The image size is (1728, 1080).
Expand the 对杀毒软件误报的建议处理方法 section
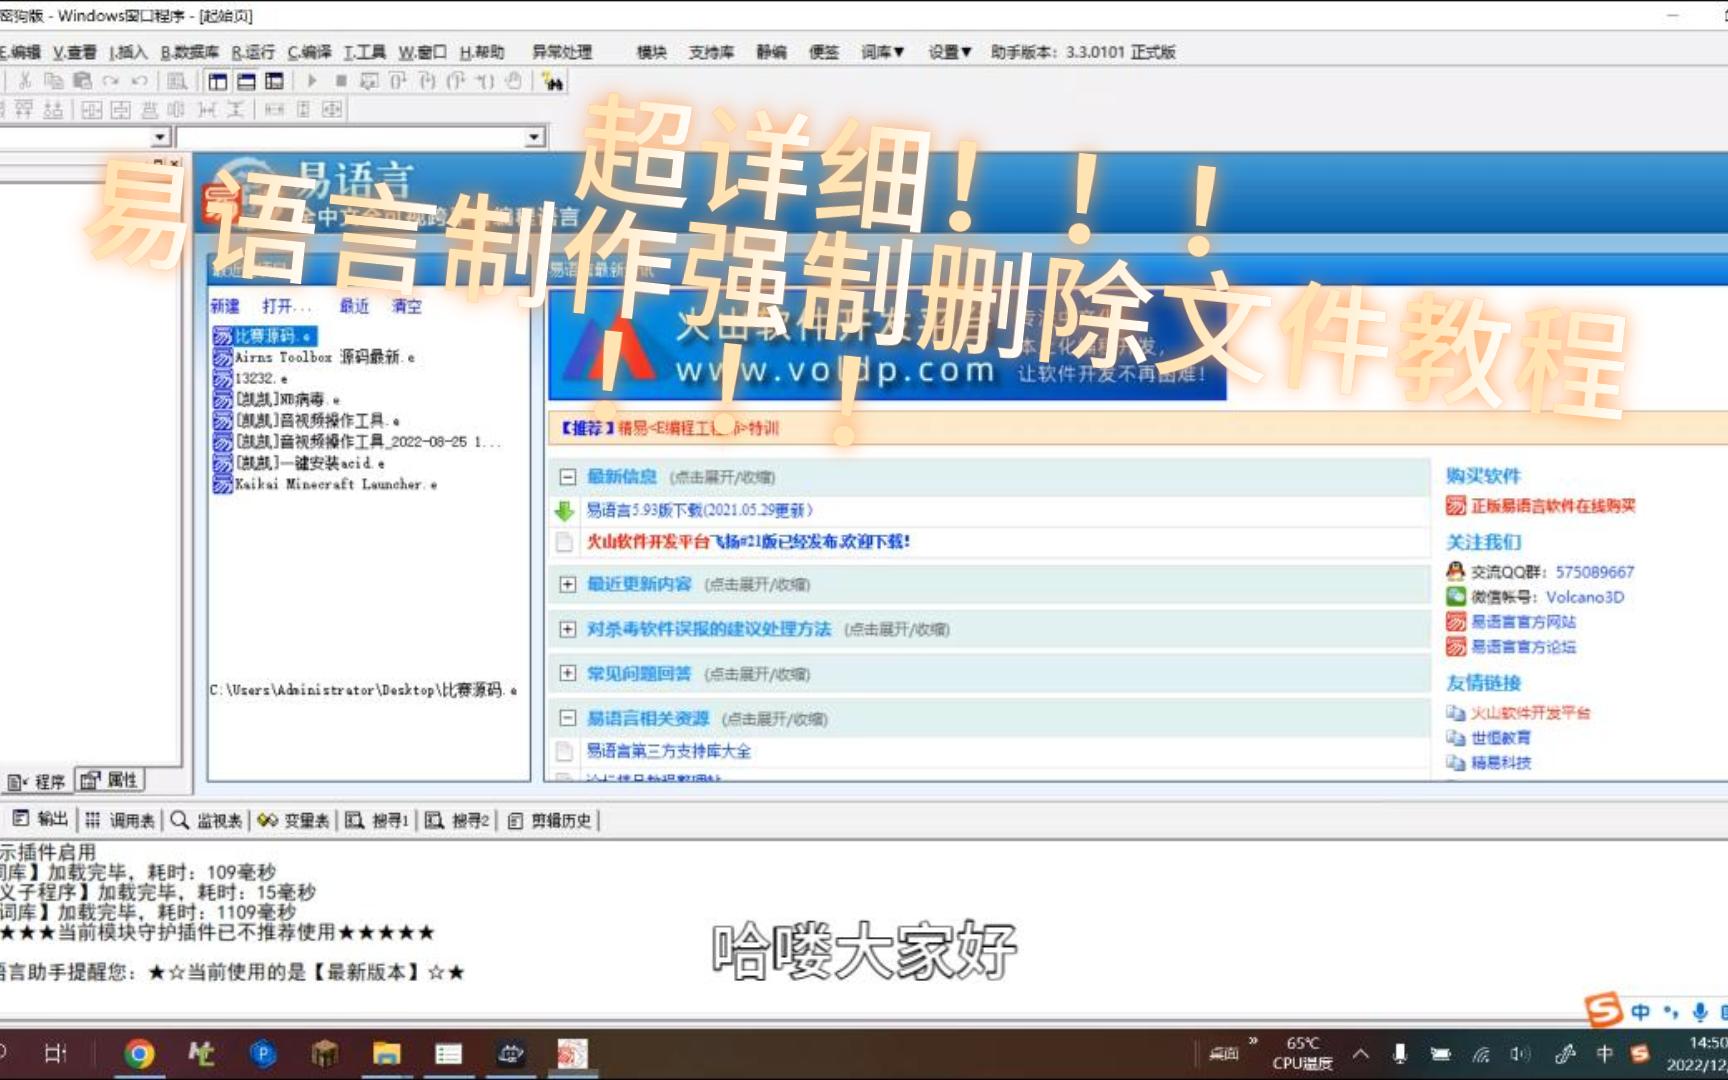coord(567,629)
